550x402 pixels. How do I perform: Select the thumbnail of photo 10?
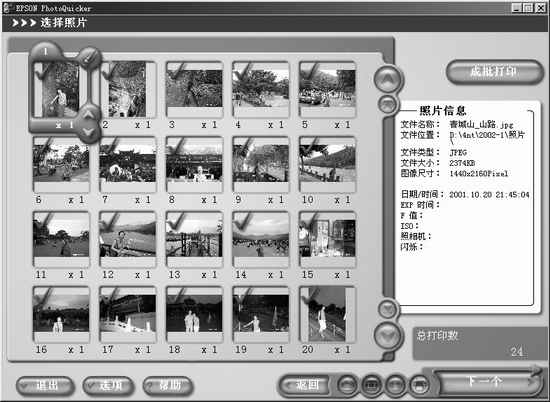327,164
